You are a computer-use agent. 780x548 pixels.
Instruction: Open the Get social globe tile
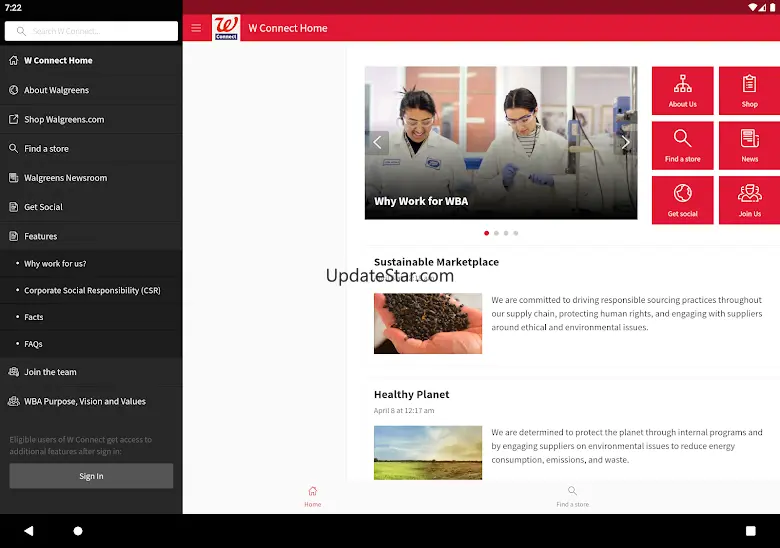coord(682,200)
